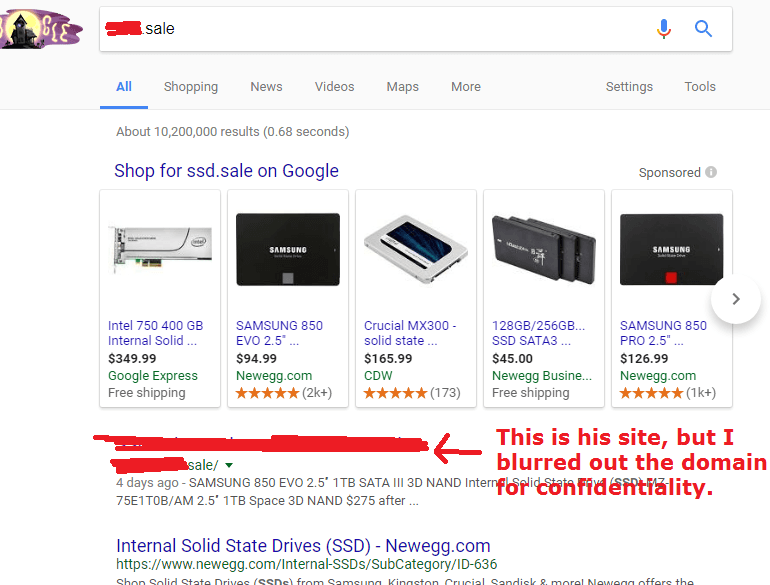
Task: Open the Samsung 850 PRO product image
Action: tap(671, 250)
